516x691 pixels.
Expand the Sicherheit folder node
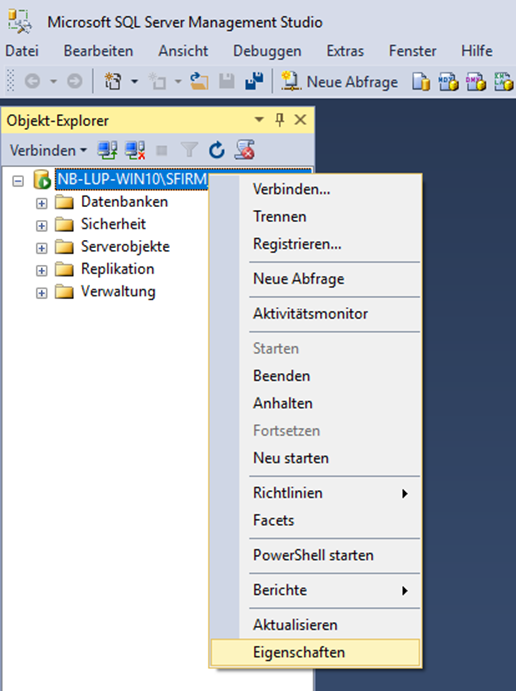[41, 226]
